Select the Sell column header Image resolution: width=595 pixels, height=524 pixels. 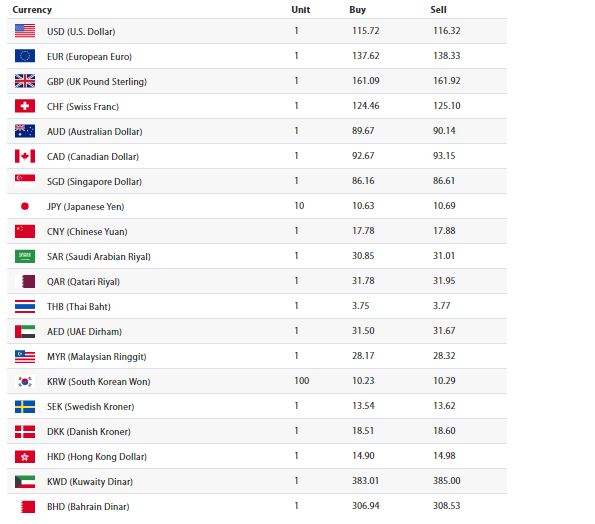pyautogui.click(x=438, y=10)
